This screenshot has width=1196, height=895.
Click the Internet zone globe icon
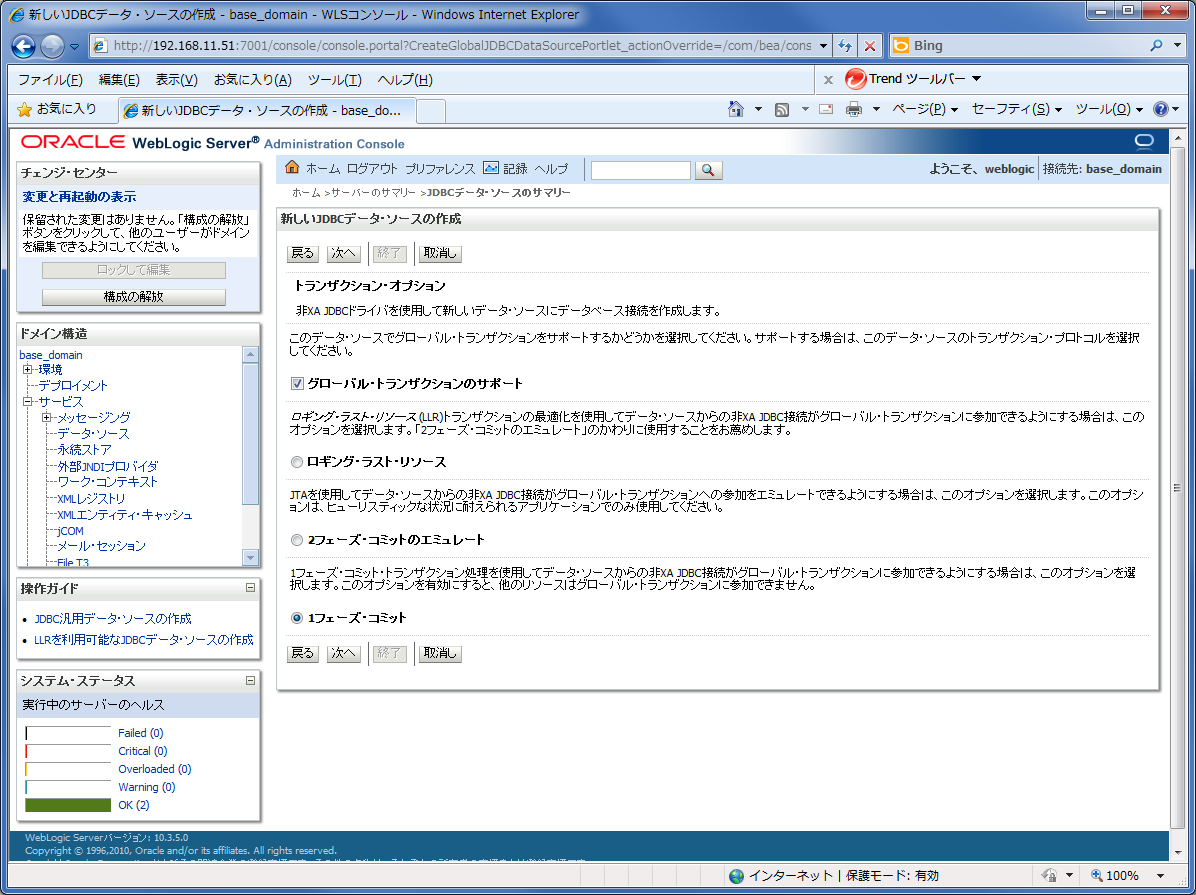click(736, 876)
